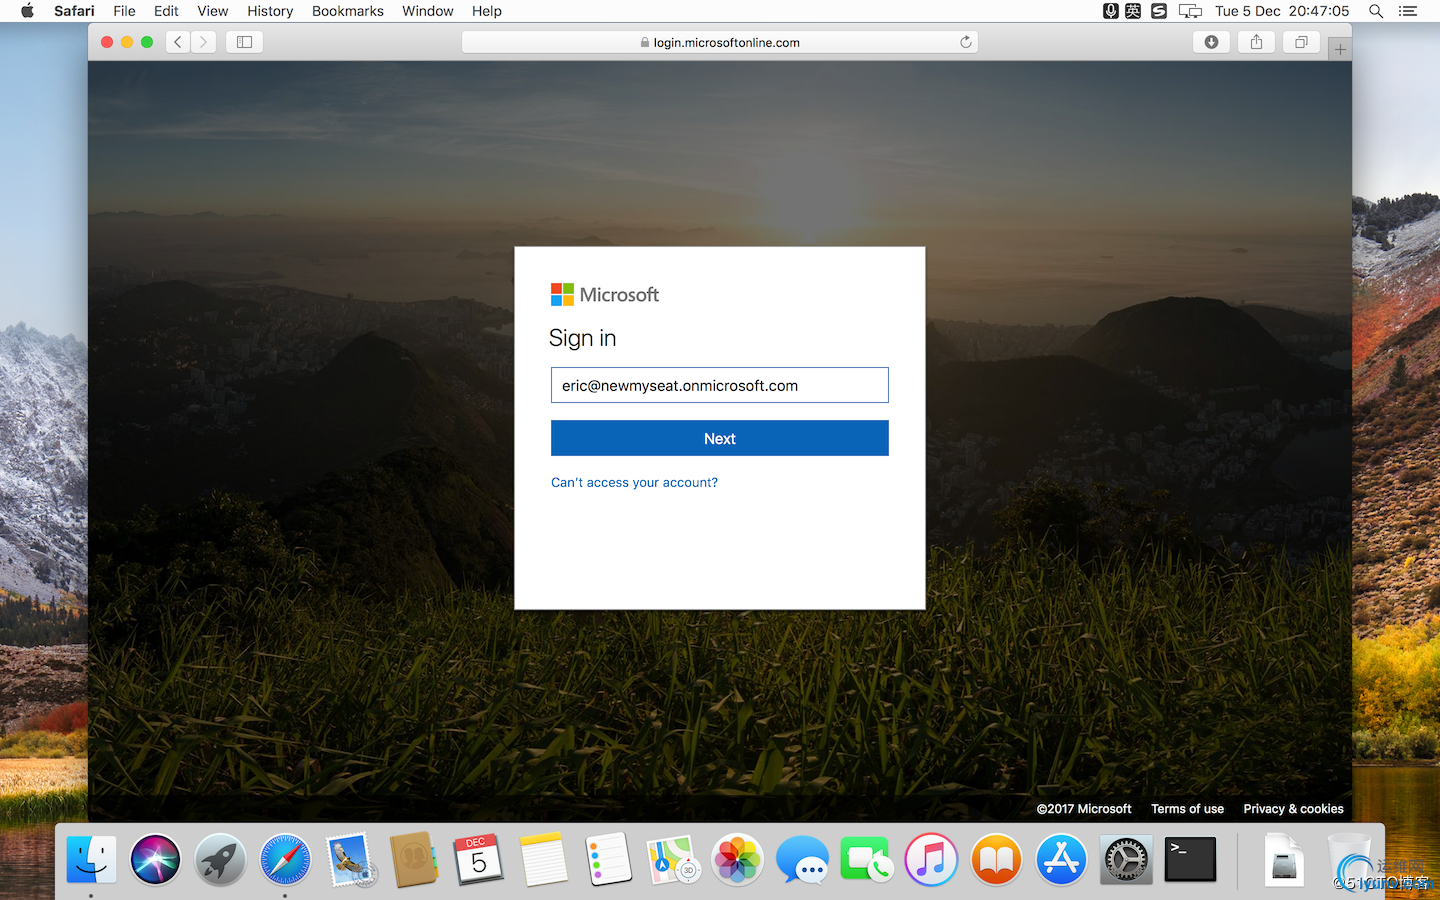The image size is (1440, 900).
Task: Click the display mirroring menu bar icon
Action: 1190,11
